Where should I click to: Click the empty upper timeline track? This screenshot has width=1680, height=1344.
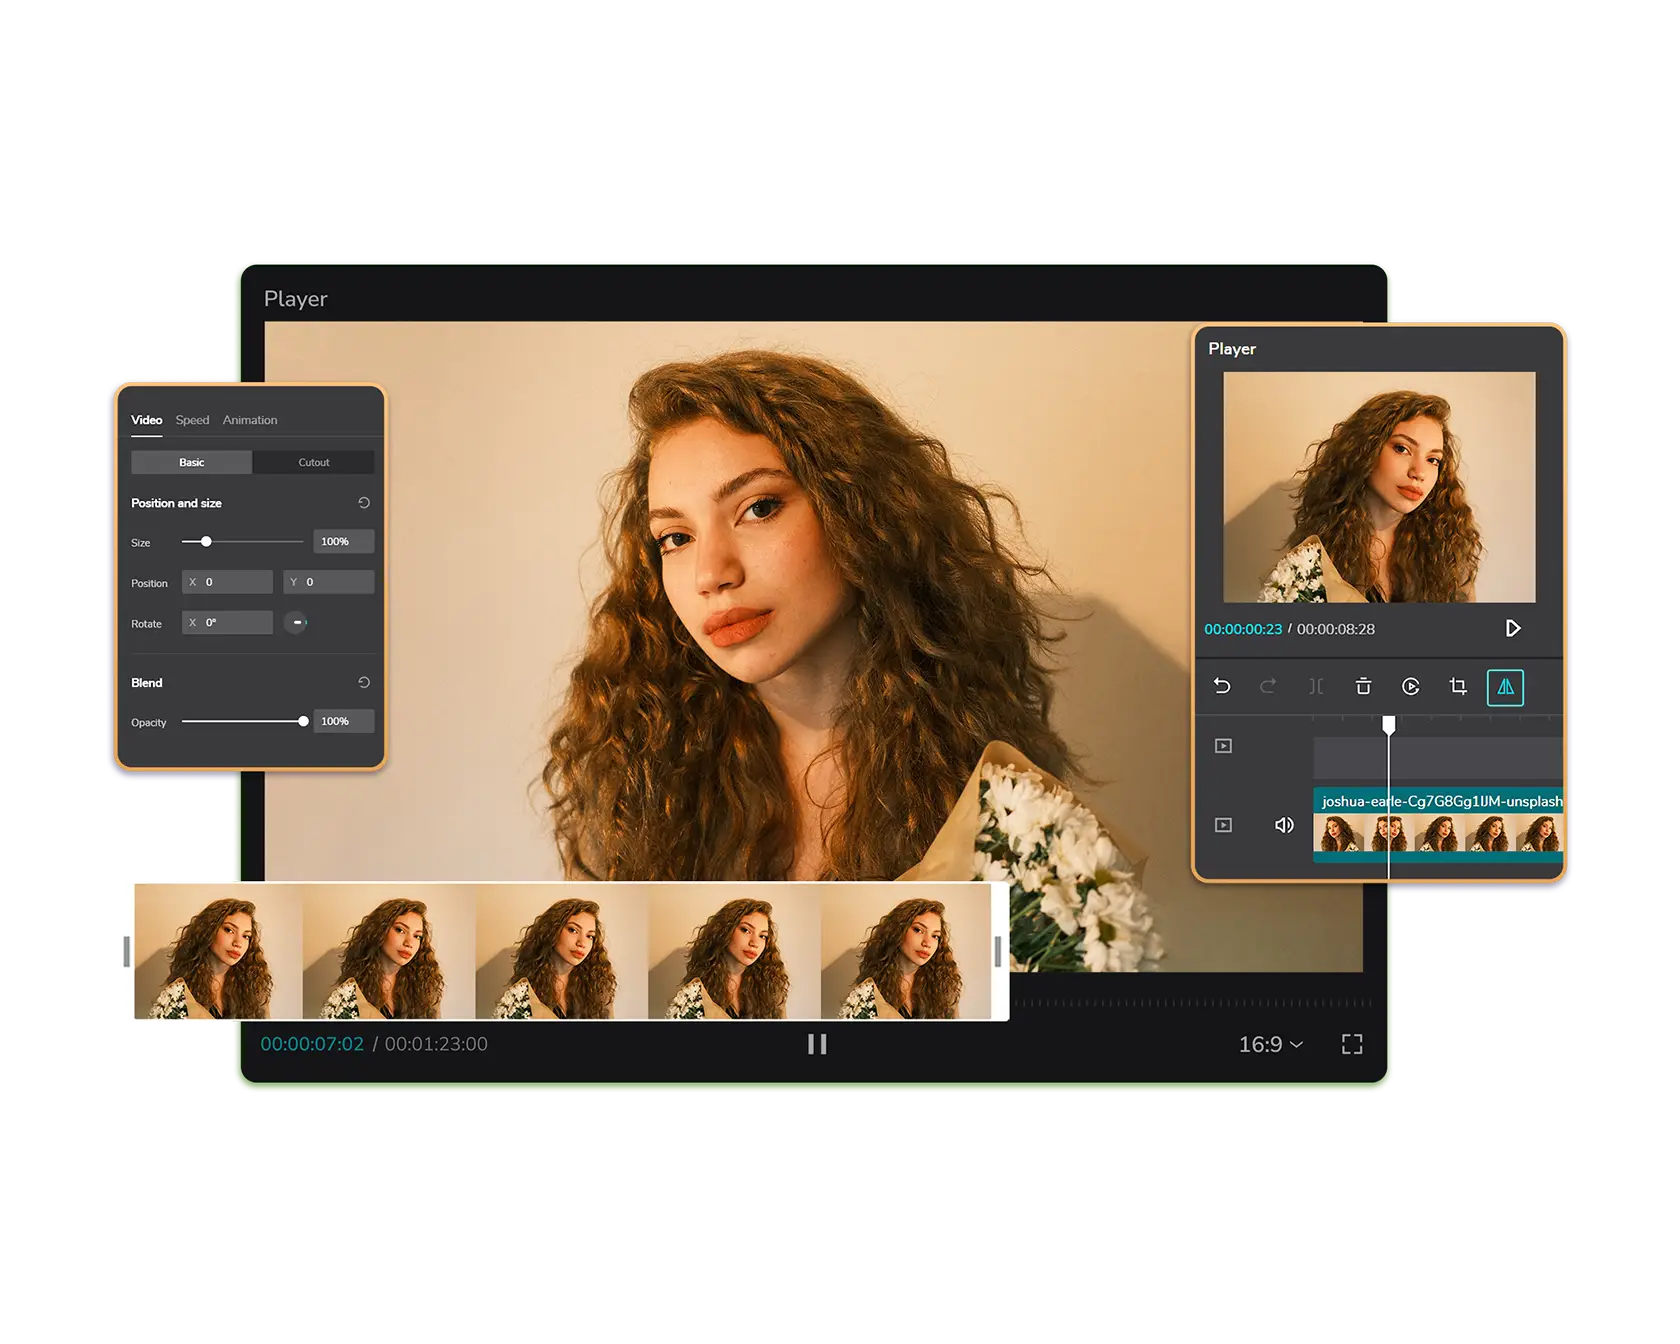[x=1438, y=758]
